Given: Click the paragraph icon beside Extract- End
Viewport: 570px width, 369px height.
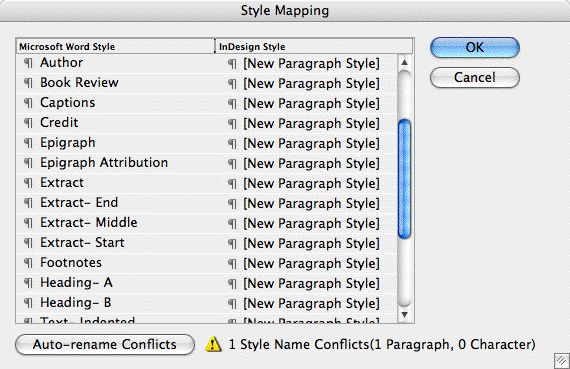Looking at the screenshot, I should (x=28, y=203).
